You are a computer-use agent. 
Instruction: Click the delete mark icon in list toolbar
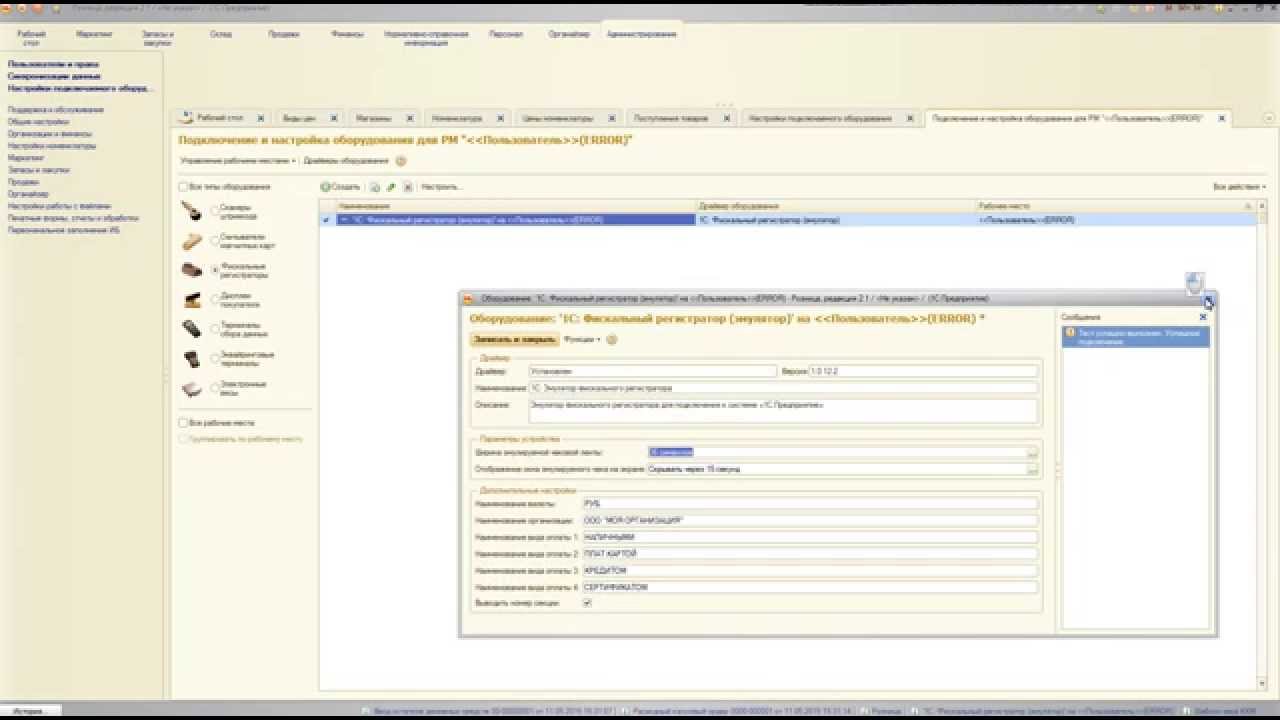pyautogui.click(x=407, y=187)
